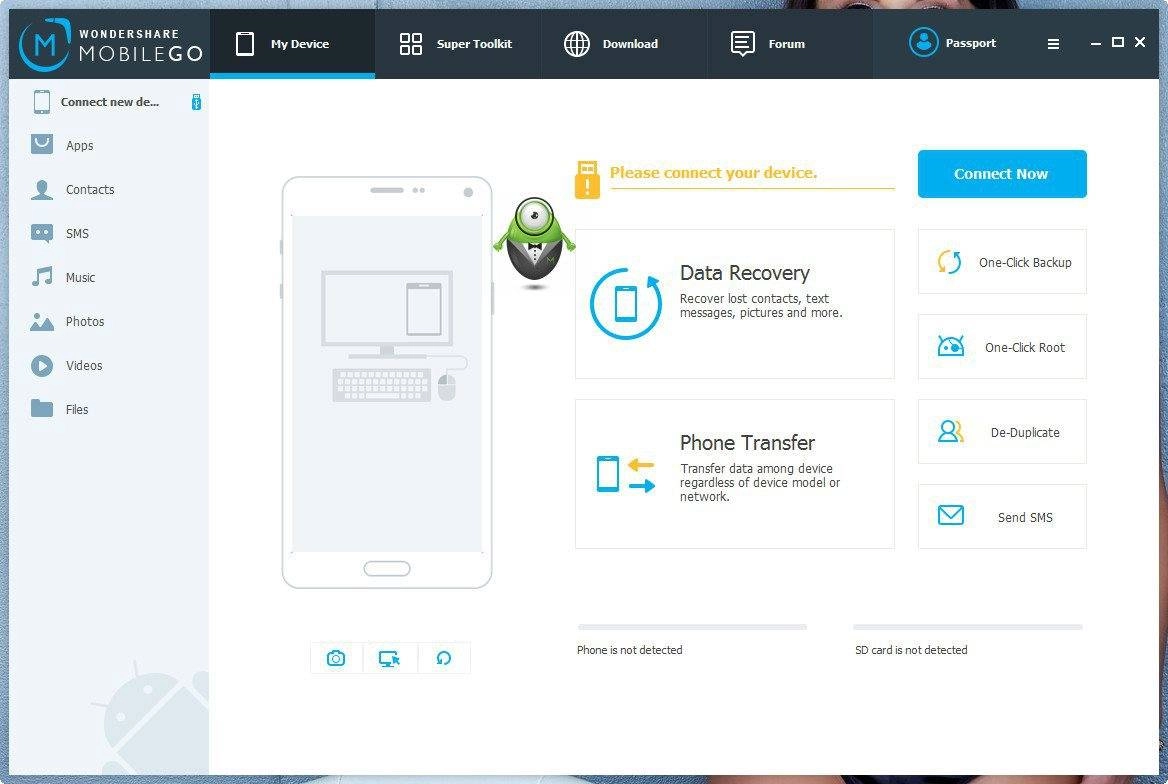Click the SD card storage progress bar
The width and height of the screenshot is (1168, 784).
[968, 627]
